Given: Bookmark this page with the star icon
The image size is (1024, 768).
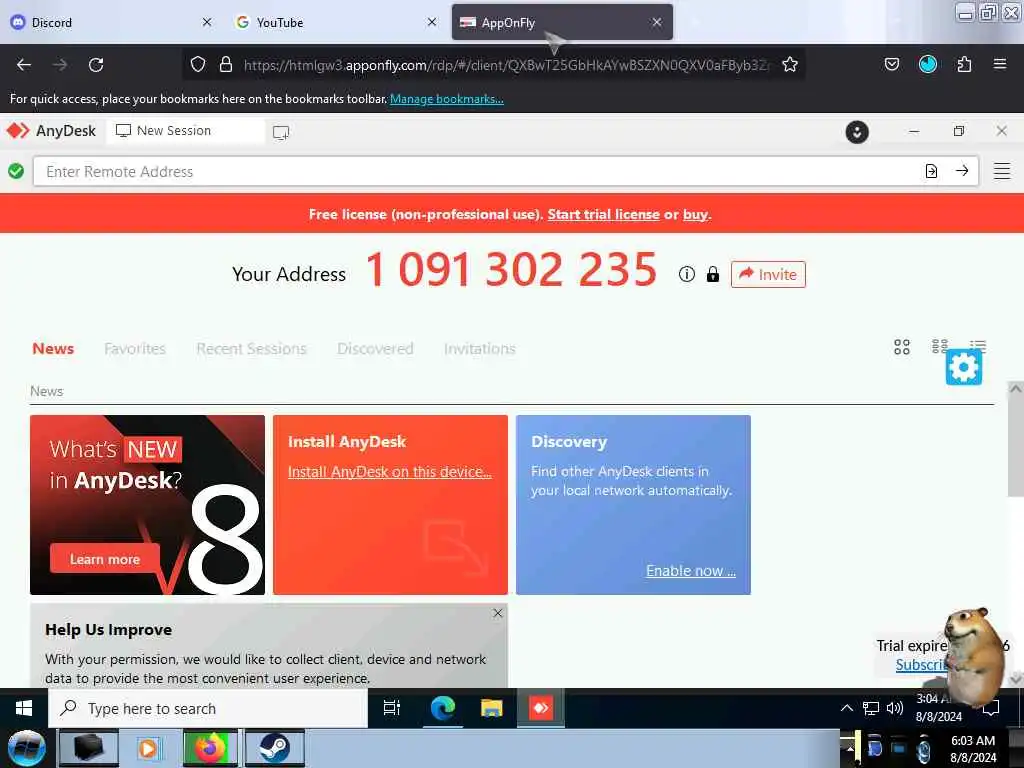Looking at the screenshot, I should click(790, 64).
